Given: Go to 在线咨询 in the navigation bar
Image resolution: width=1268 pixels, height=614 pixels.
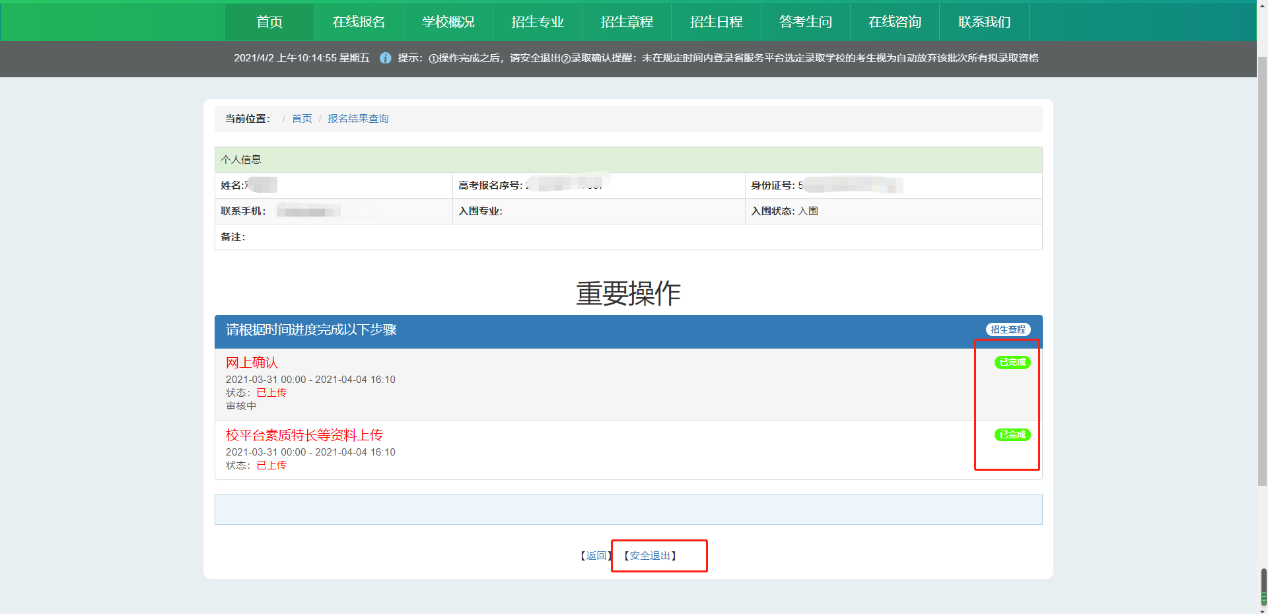Looking at the screenshot, I should tap(894, 22).
